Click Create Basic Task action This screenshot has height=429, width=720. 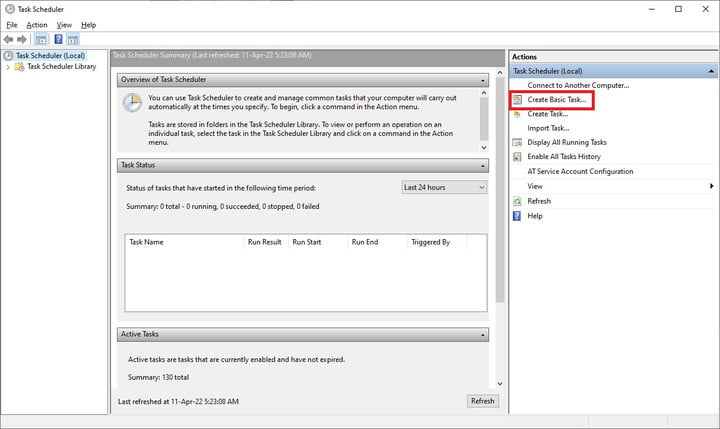[557, 100]
